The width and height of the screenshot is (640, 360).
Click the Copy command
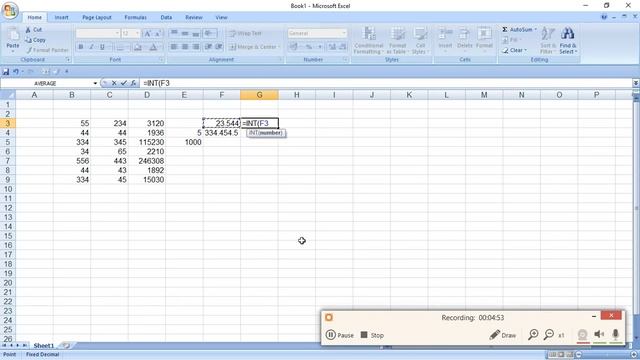click(36, 40)
